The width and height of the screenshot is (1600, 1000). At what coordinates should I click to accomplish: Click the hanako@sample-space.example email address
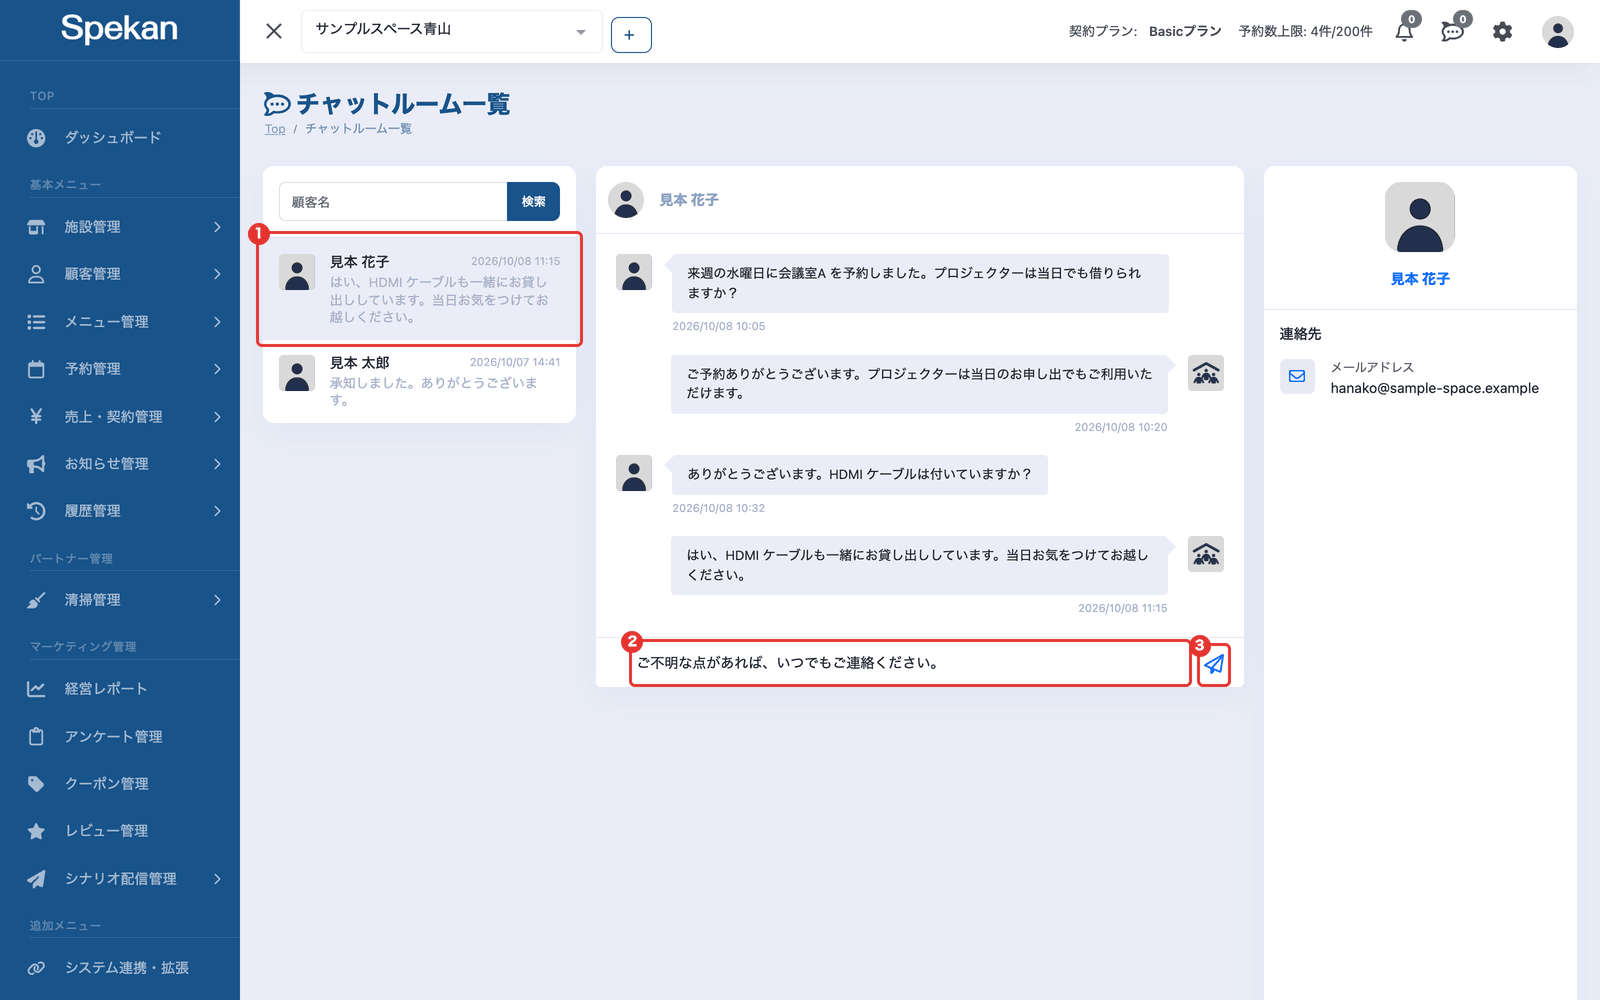(x=1434, y=388)
